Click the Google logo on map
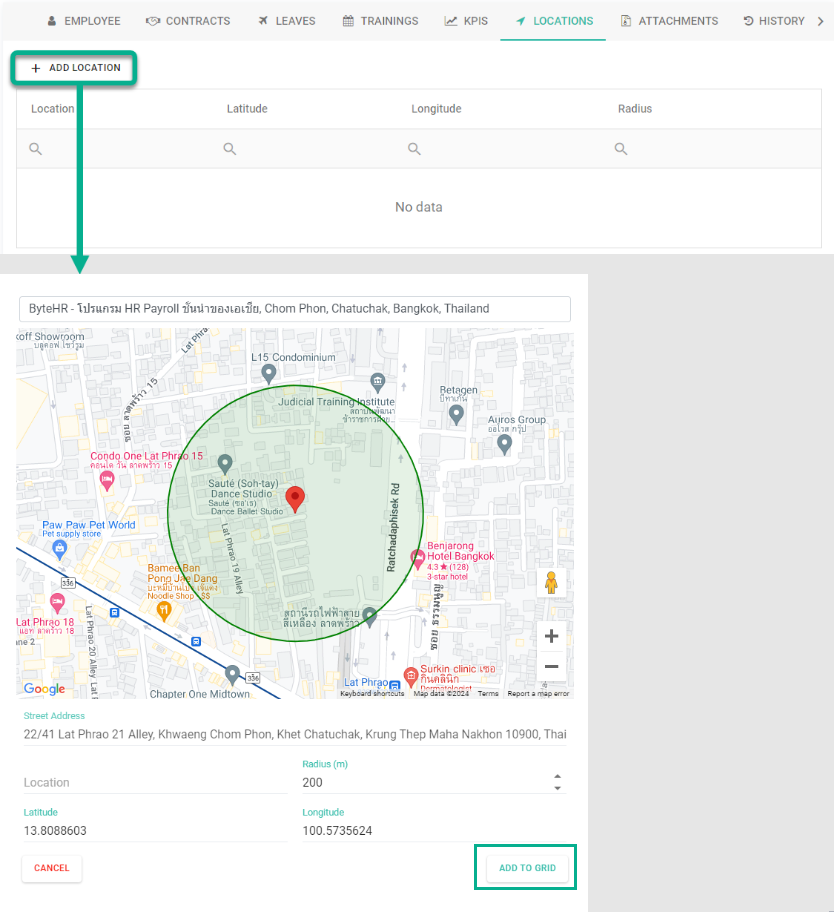 point(44,689)
